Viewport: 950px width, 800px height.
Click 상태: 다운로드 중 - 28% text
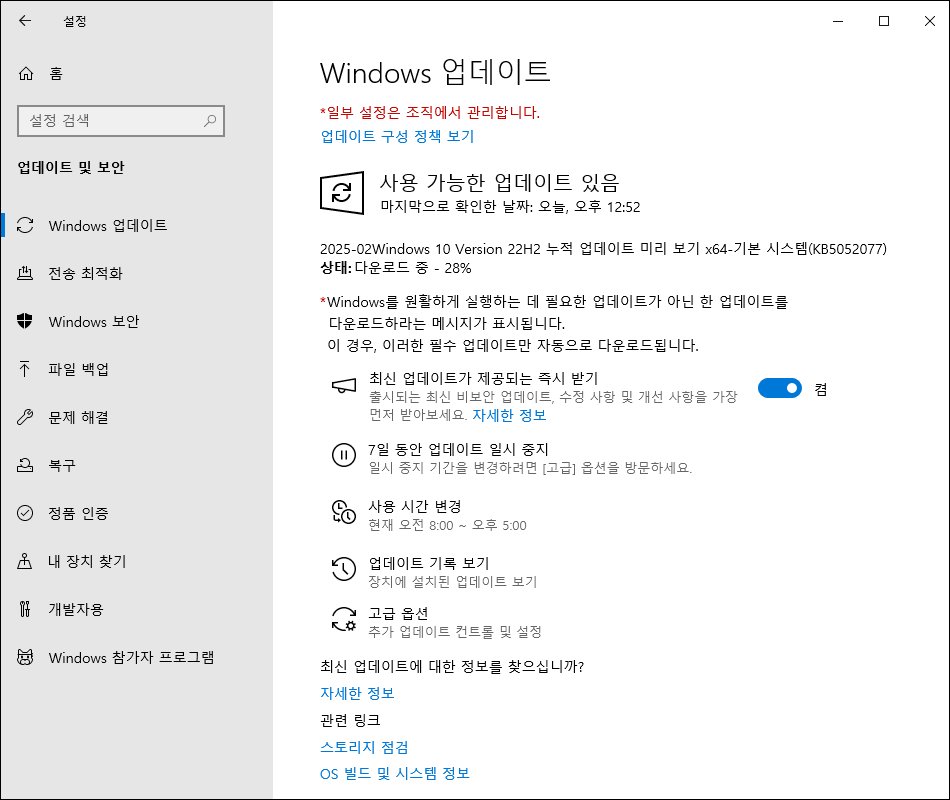pos(396,268)
